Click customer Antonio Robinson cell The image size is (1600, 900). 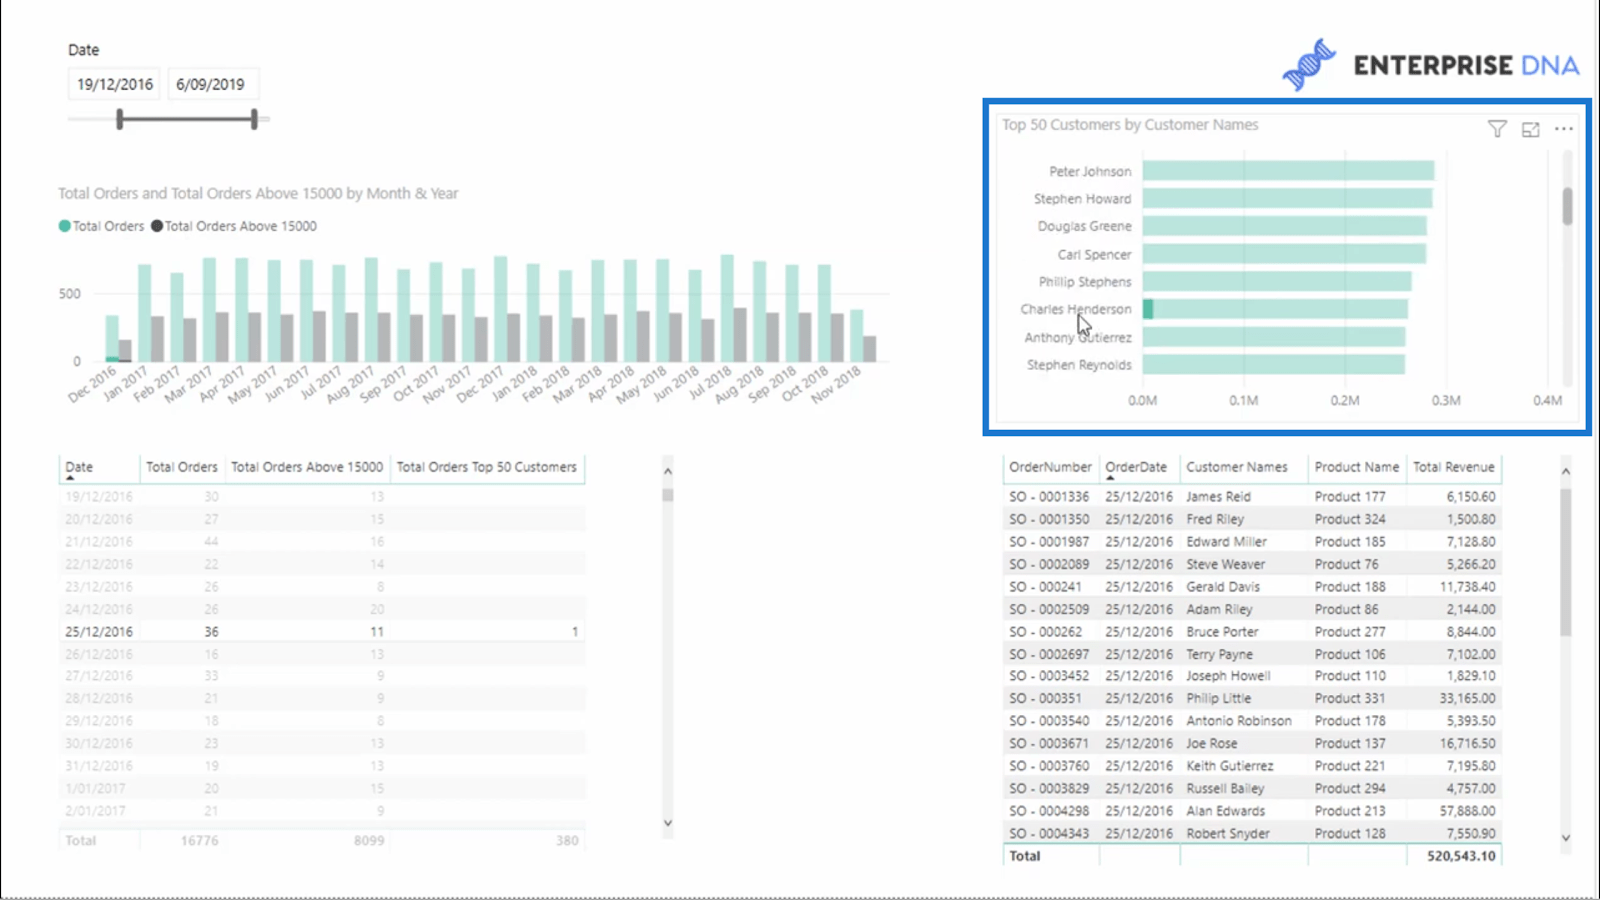[1239, 721]
